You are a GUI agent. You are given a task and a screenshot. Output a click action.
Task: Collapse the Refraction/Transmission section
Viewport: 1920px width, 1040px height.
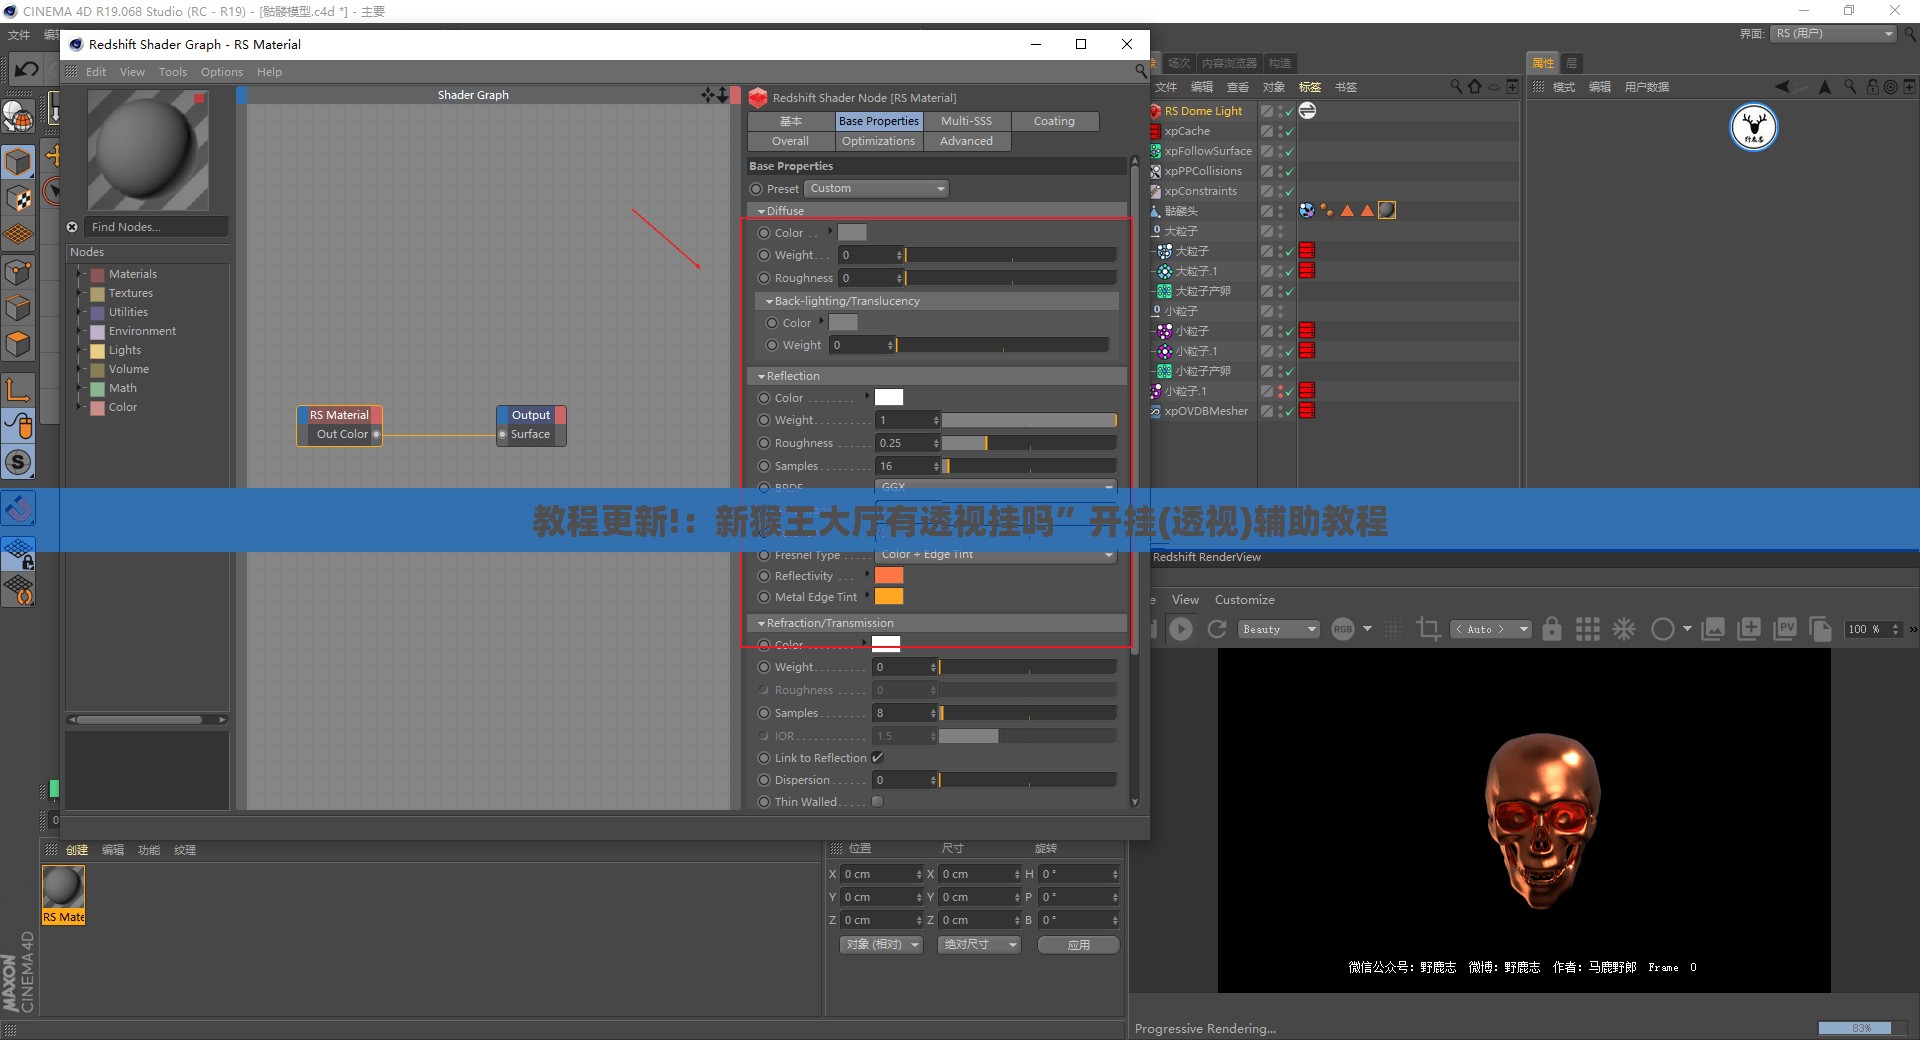tap(761, 623)
